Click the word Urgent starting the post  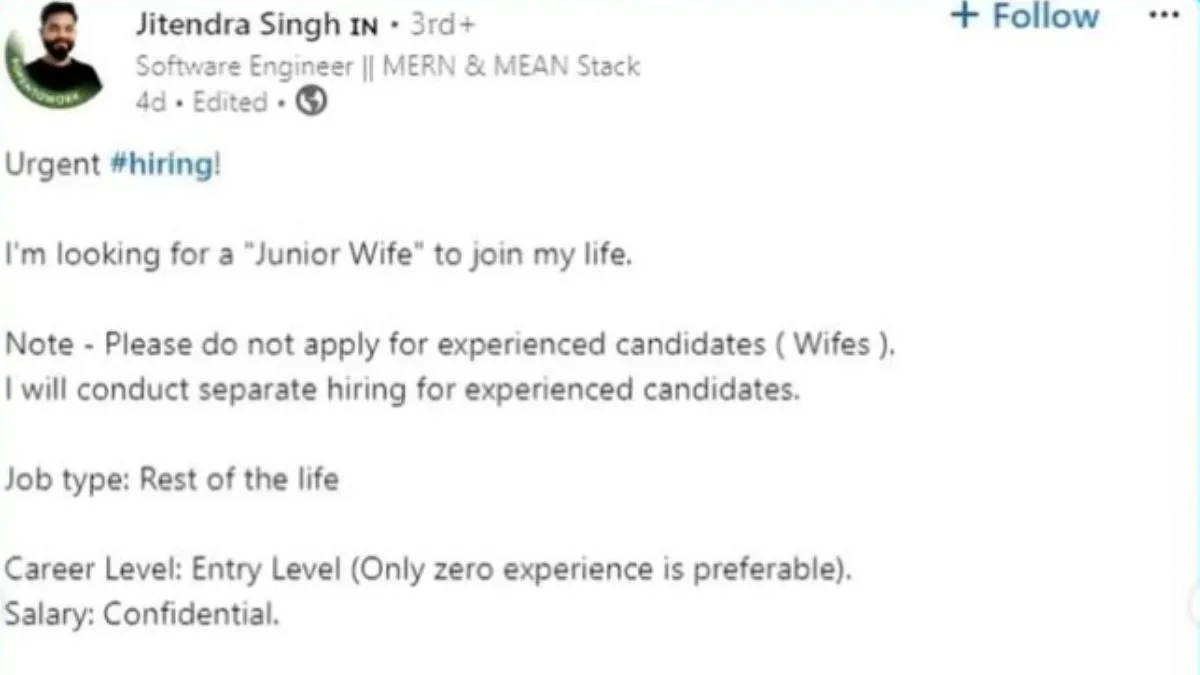52,165
